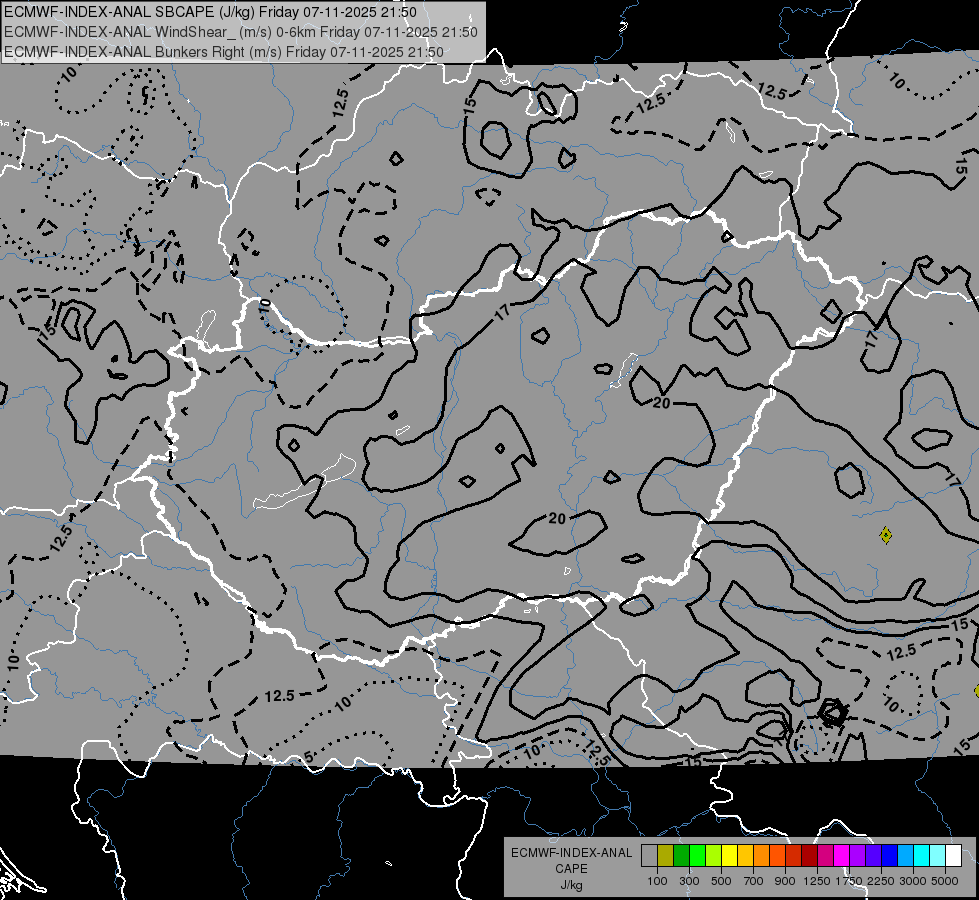Screen dimensions: 979x900
Task: Click the SBCAPE (J/kg) title line
Action: point(210,12)
